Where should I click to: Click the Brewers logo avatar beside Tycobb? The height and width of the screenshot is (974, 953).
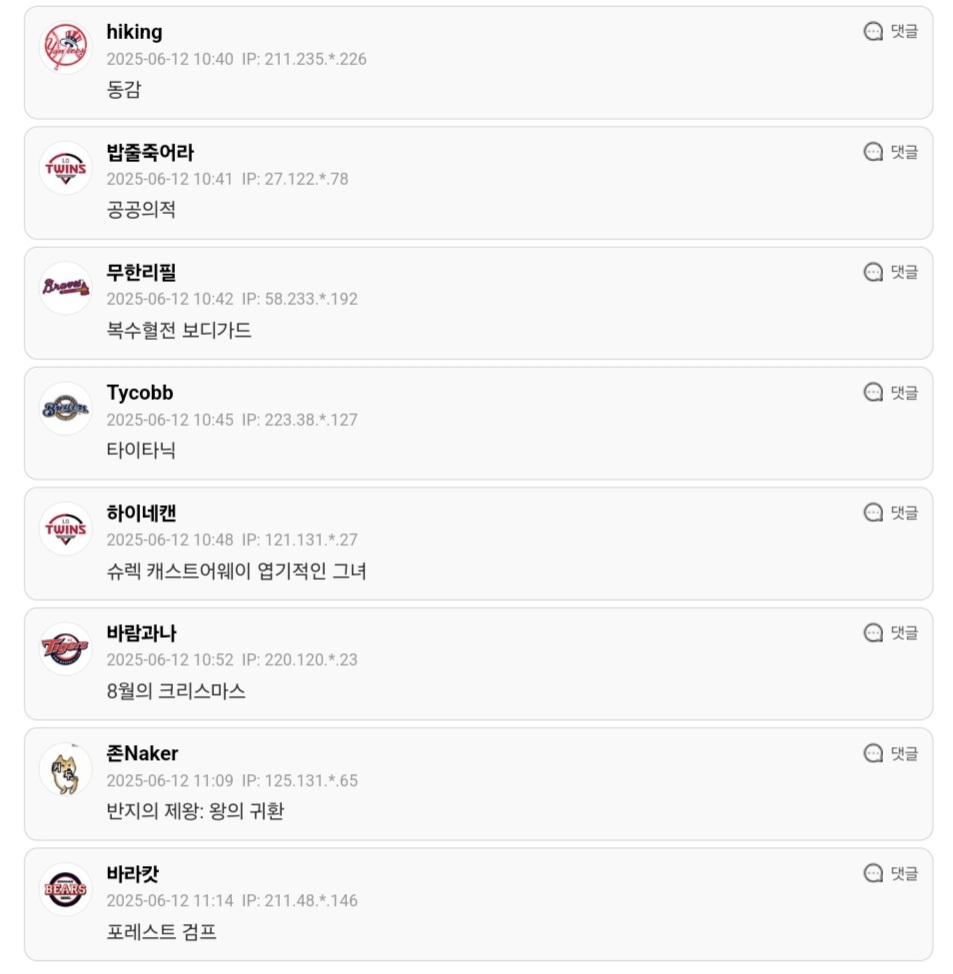click(65, 408)
